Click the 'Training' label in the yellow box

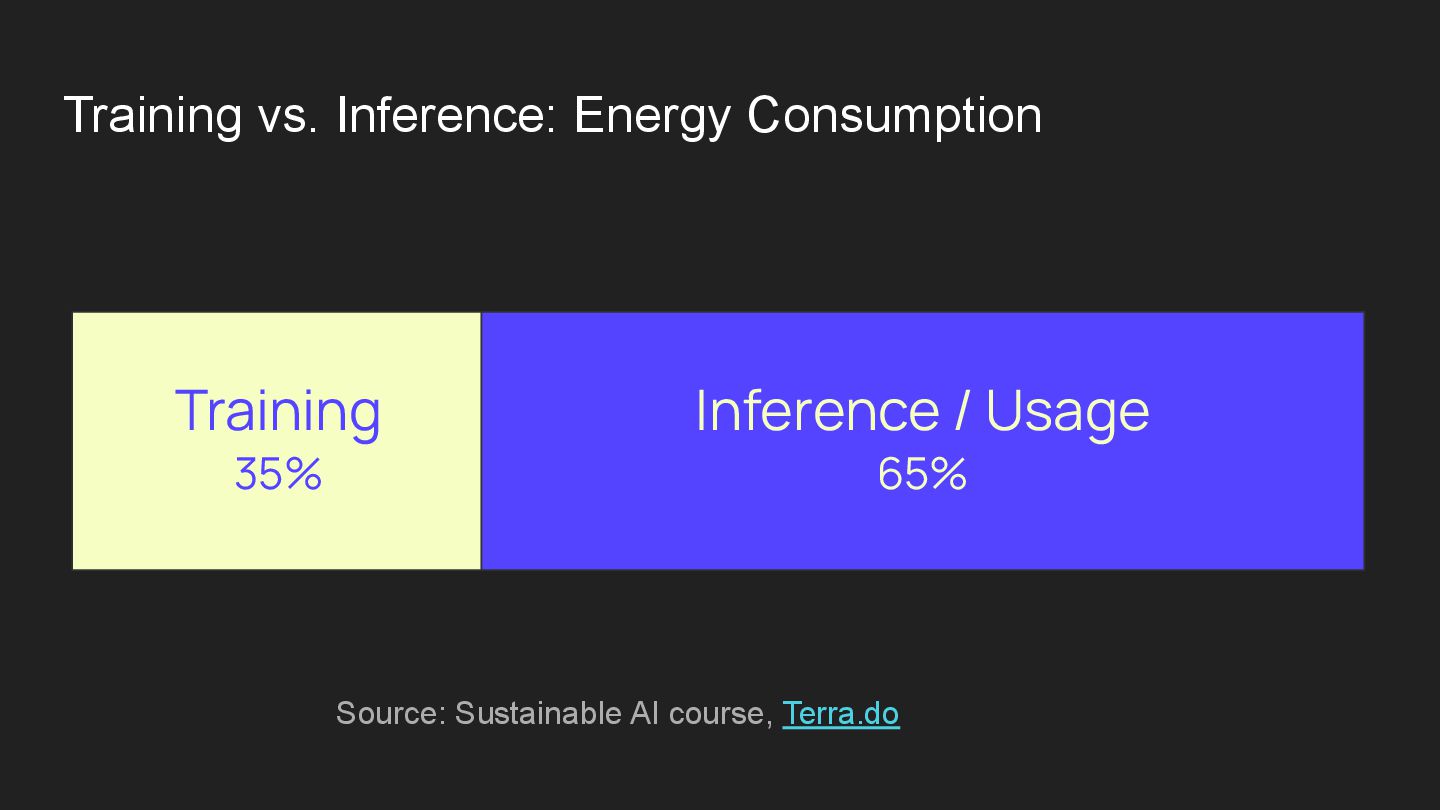pyautogui.click(x=277, y=411)
